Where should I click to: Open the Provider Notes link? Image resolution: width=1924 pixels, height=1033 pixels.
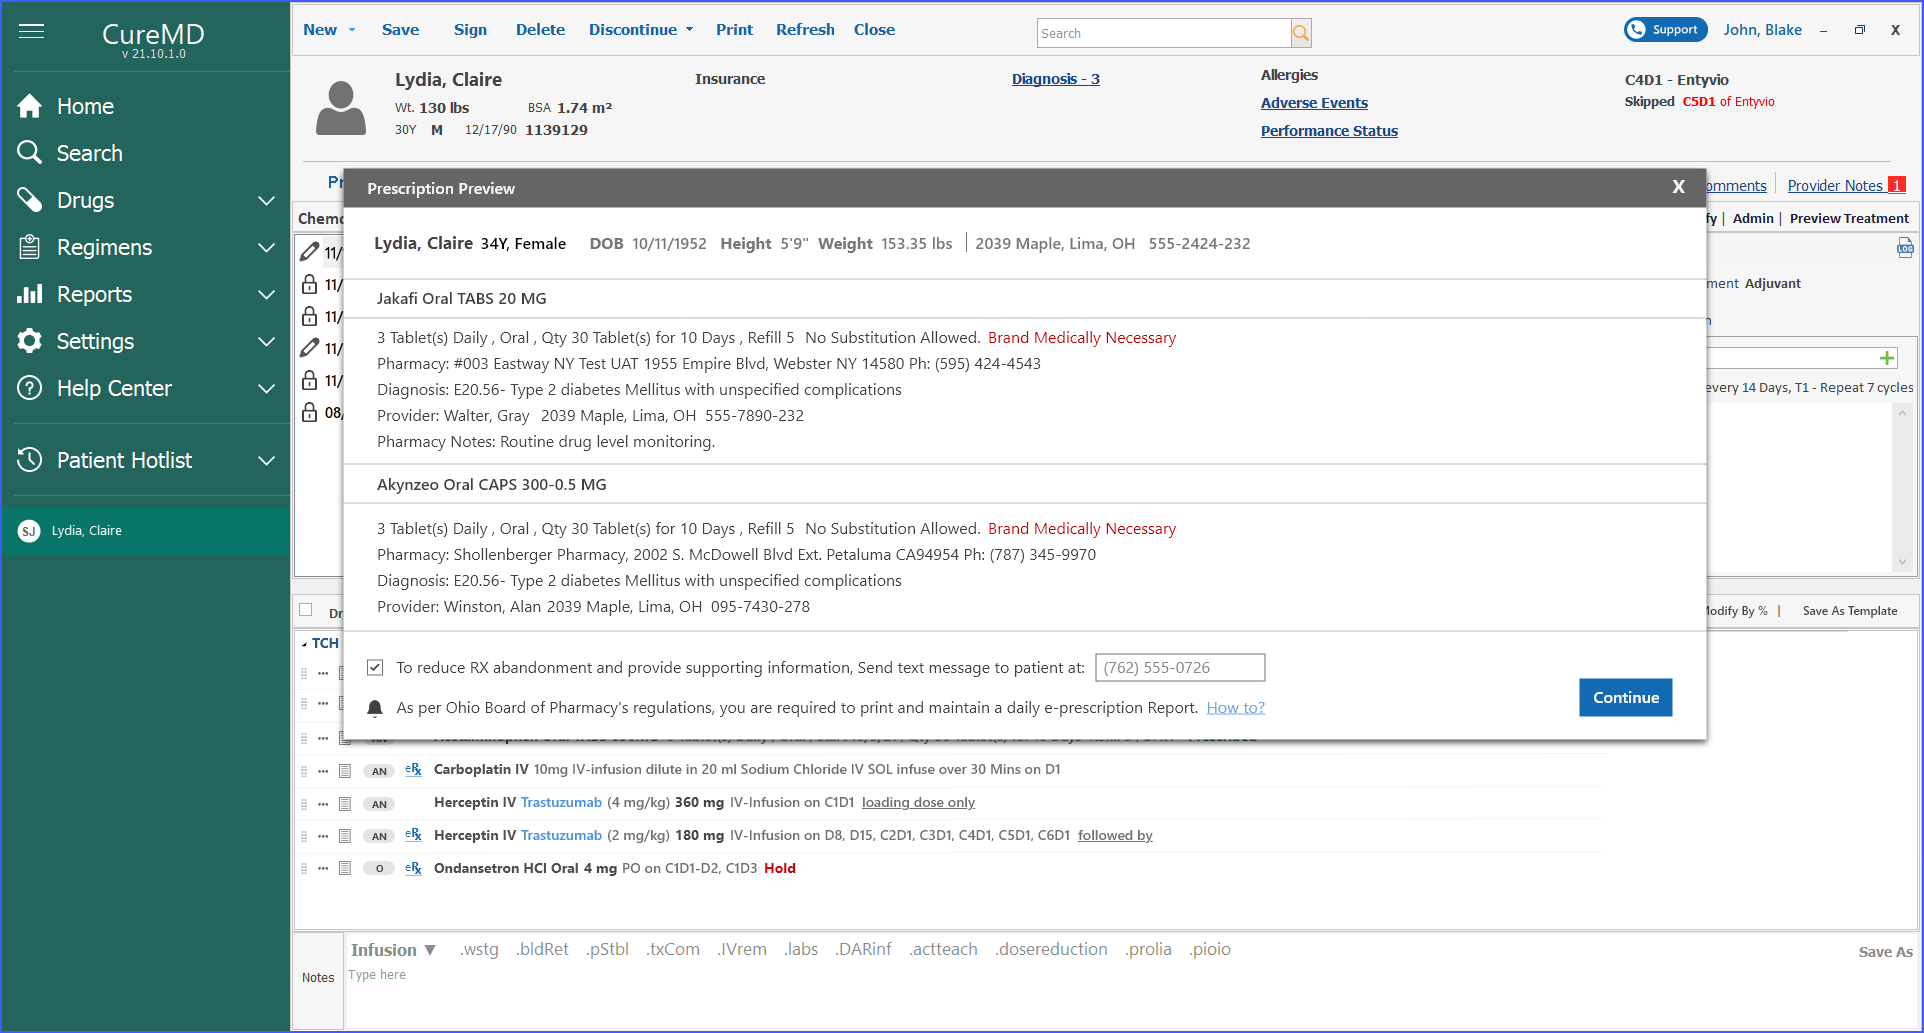click(x=1835, y=186)
